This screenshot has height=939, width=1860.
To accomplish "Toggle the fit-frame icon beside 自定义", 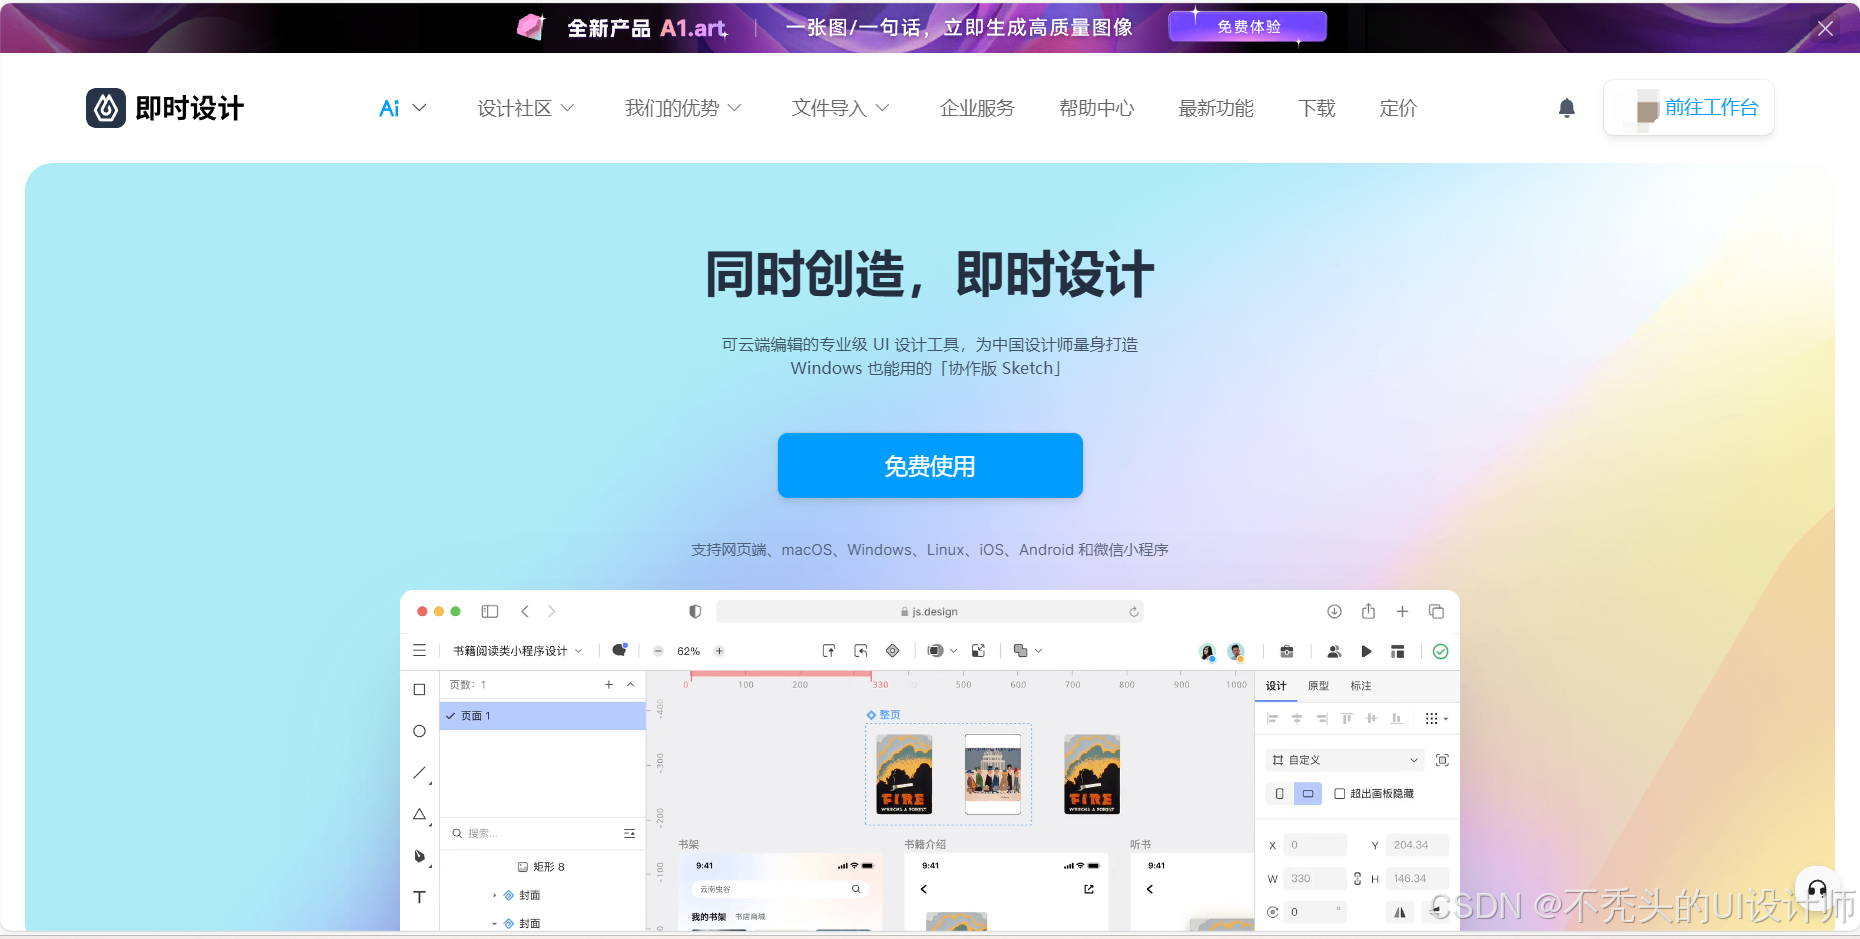I will click(x=1442, y=760).
